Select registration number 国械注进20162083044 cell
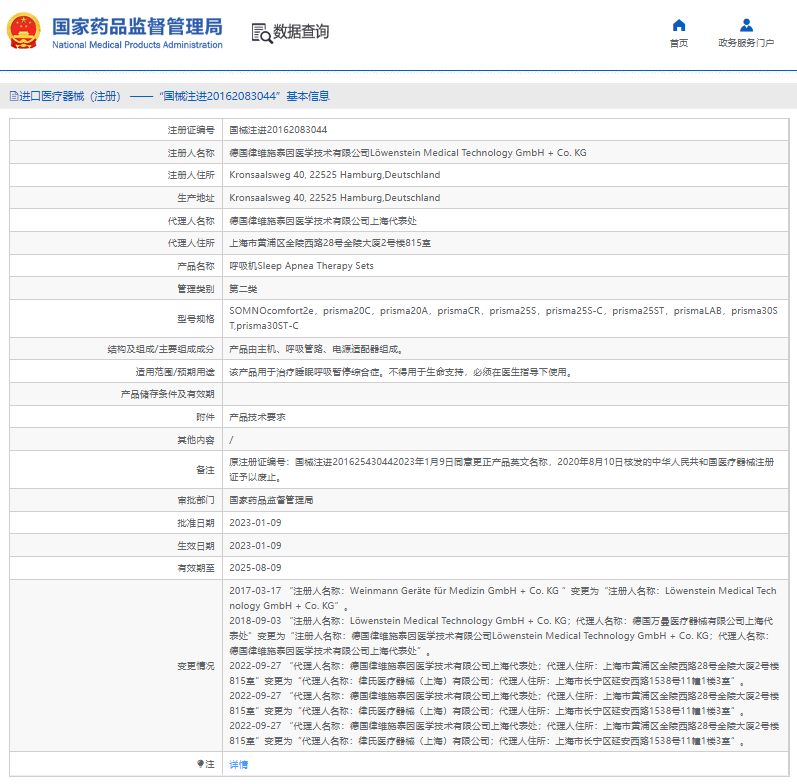The height and width of the screenshot is (784, 797). pyautogui.click(x=278, y=130)
